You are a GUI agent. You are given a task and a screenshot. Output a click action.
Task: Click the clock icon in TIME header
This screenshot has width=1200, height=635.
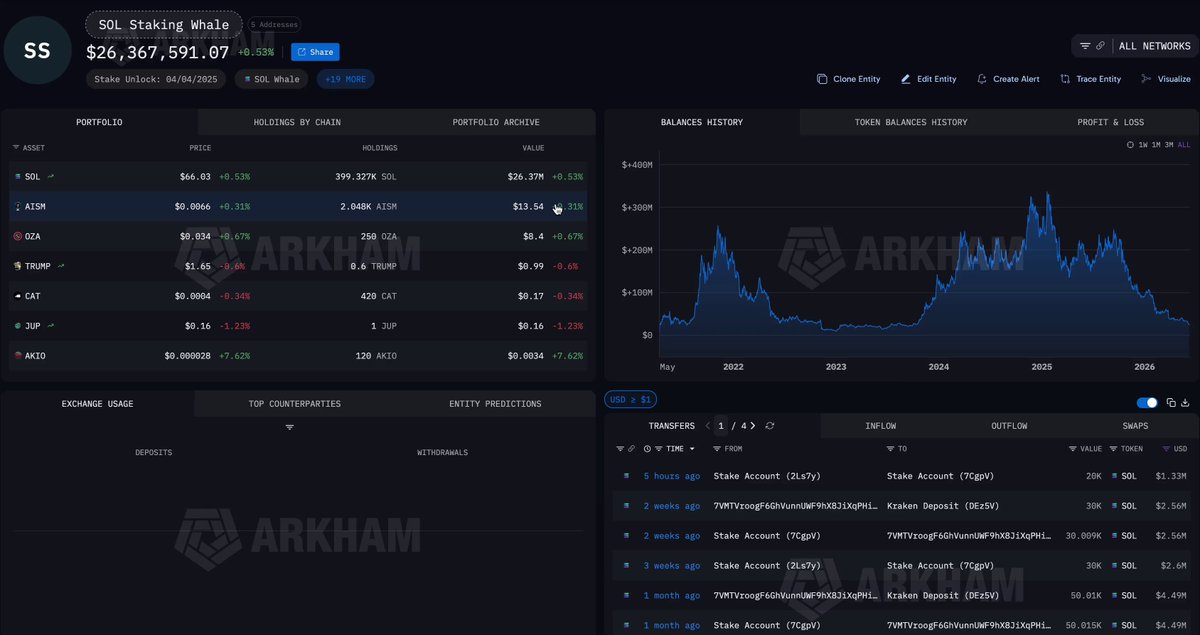(648, 449)
